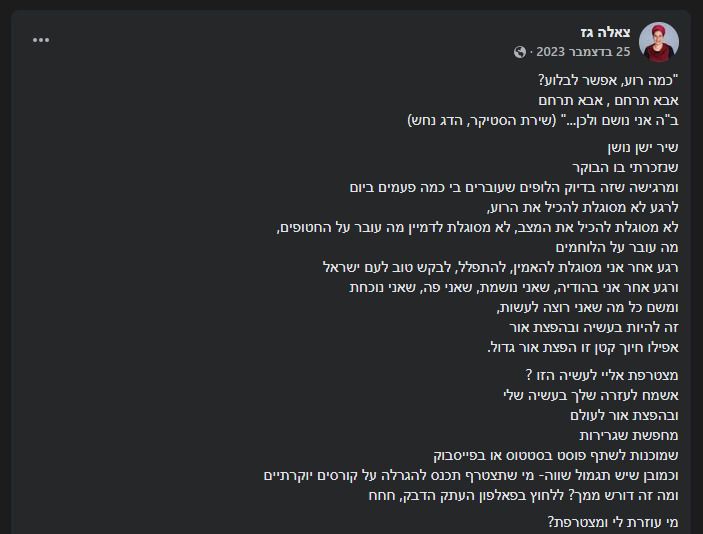Open the profile picture of צאלה גז

coord(658,42)
